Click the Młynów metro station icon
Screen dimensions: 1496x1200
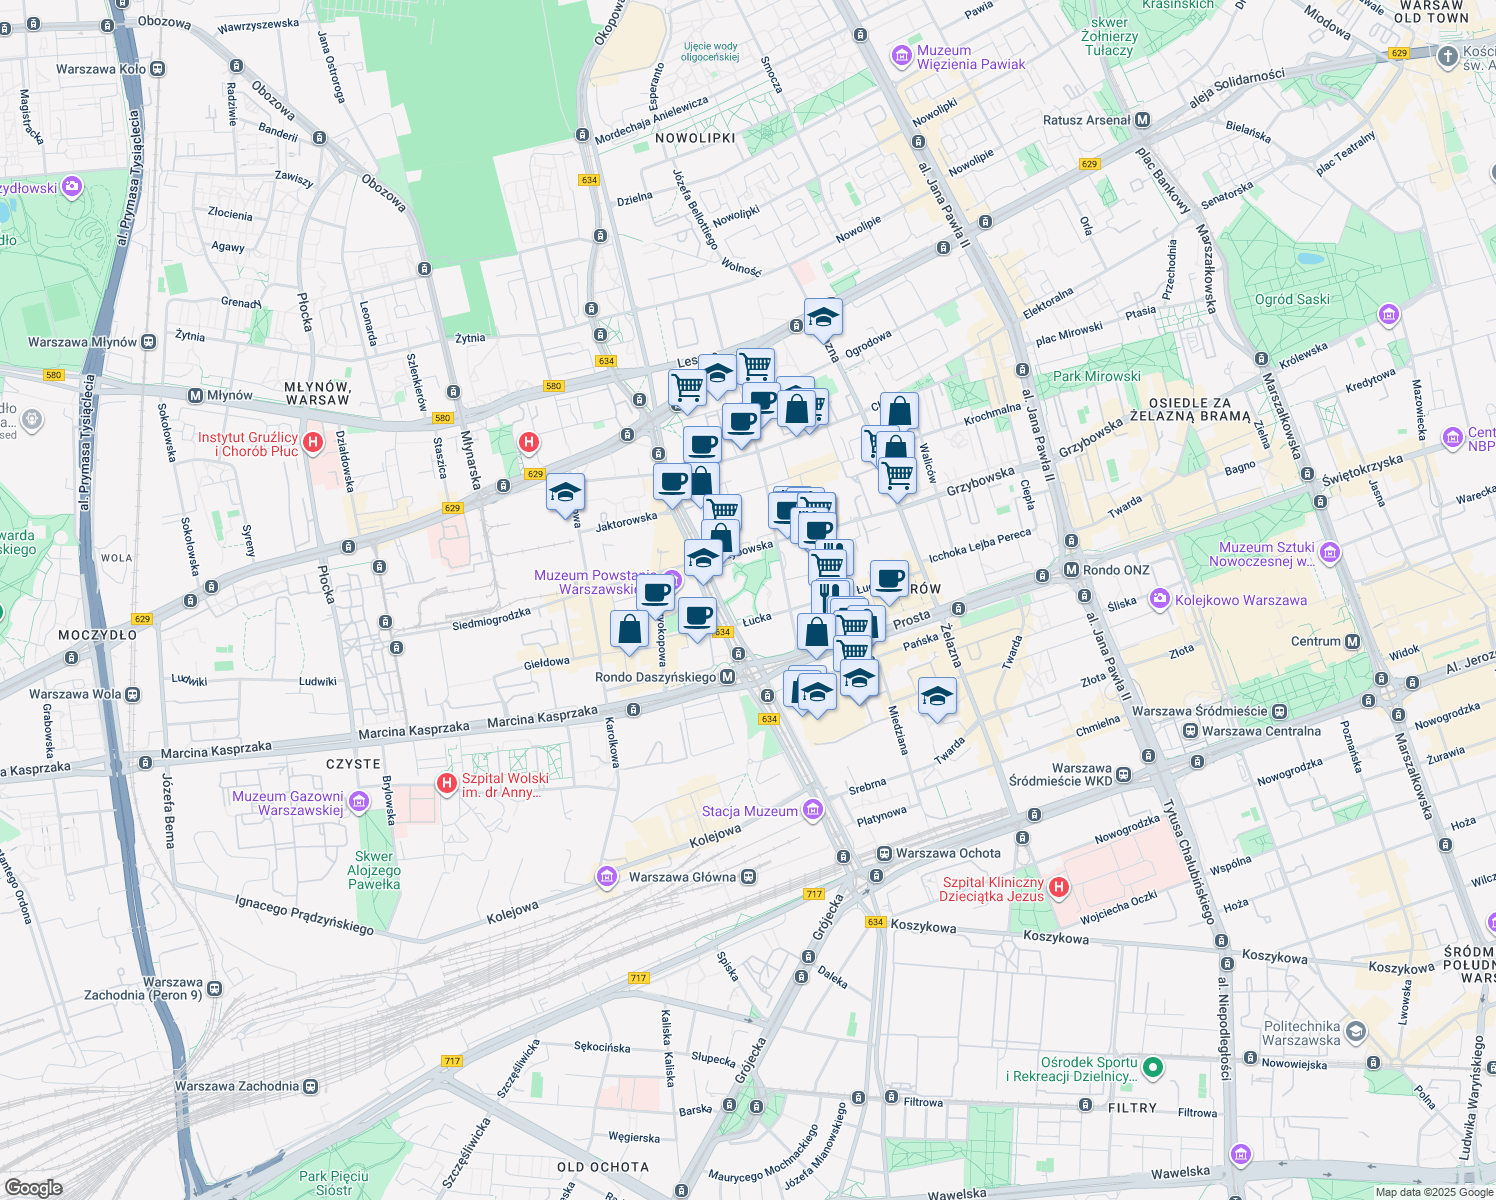[196, 395]
